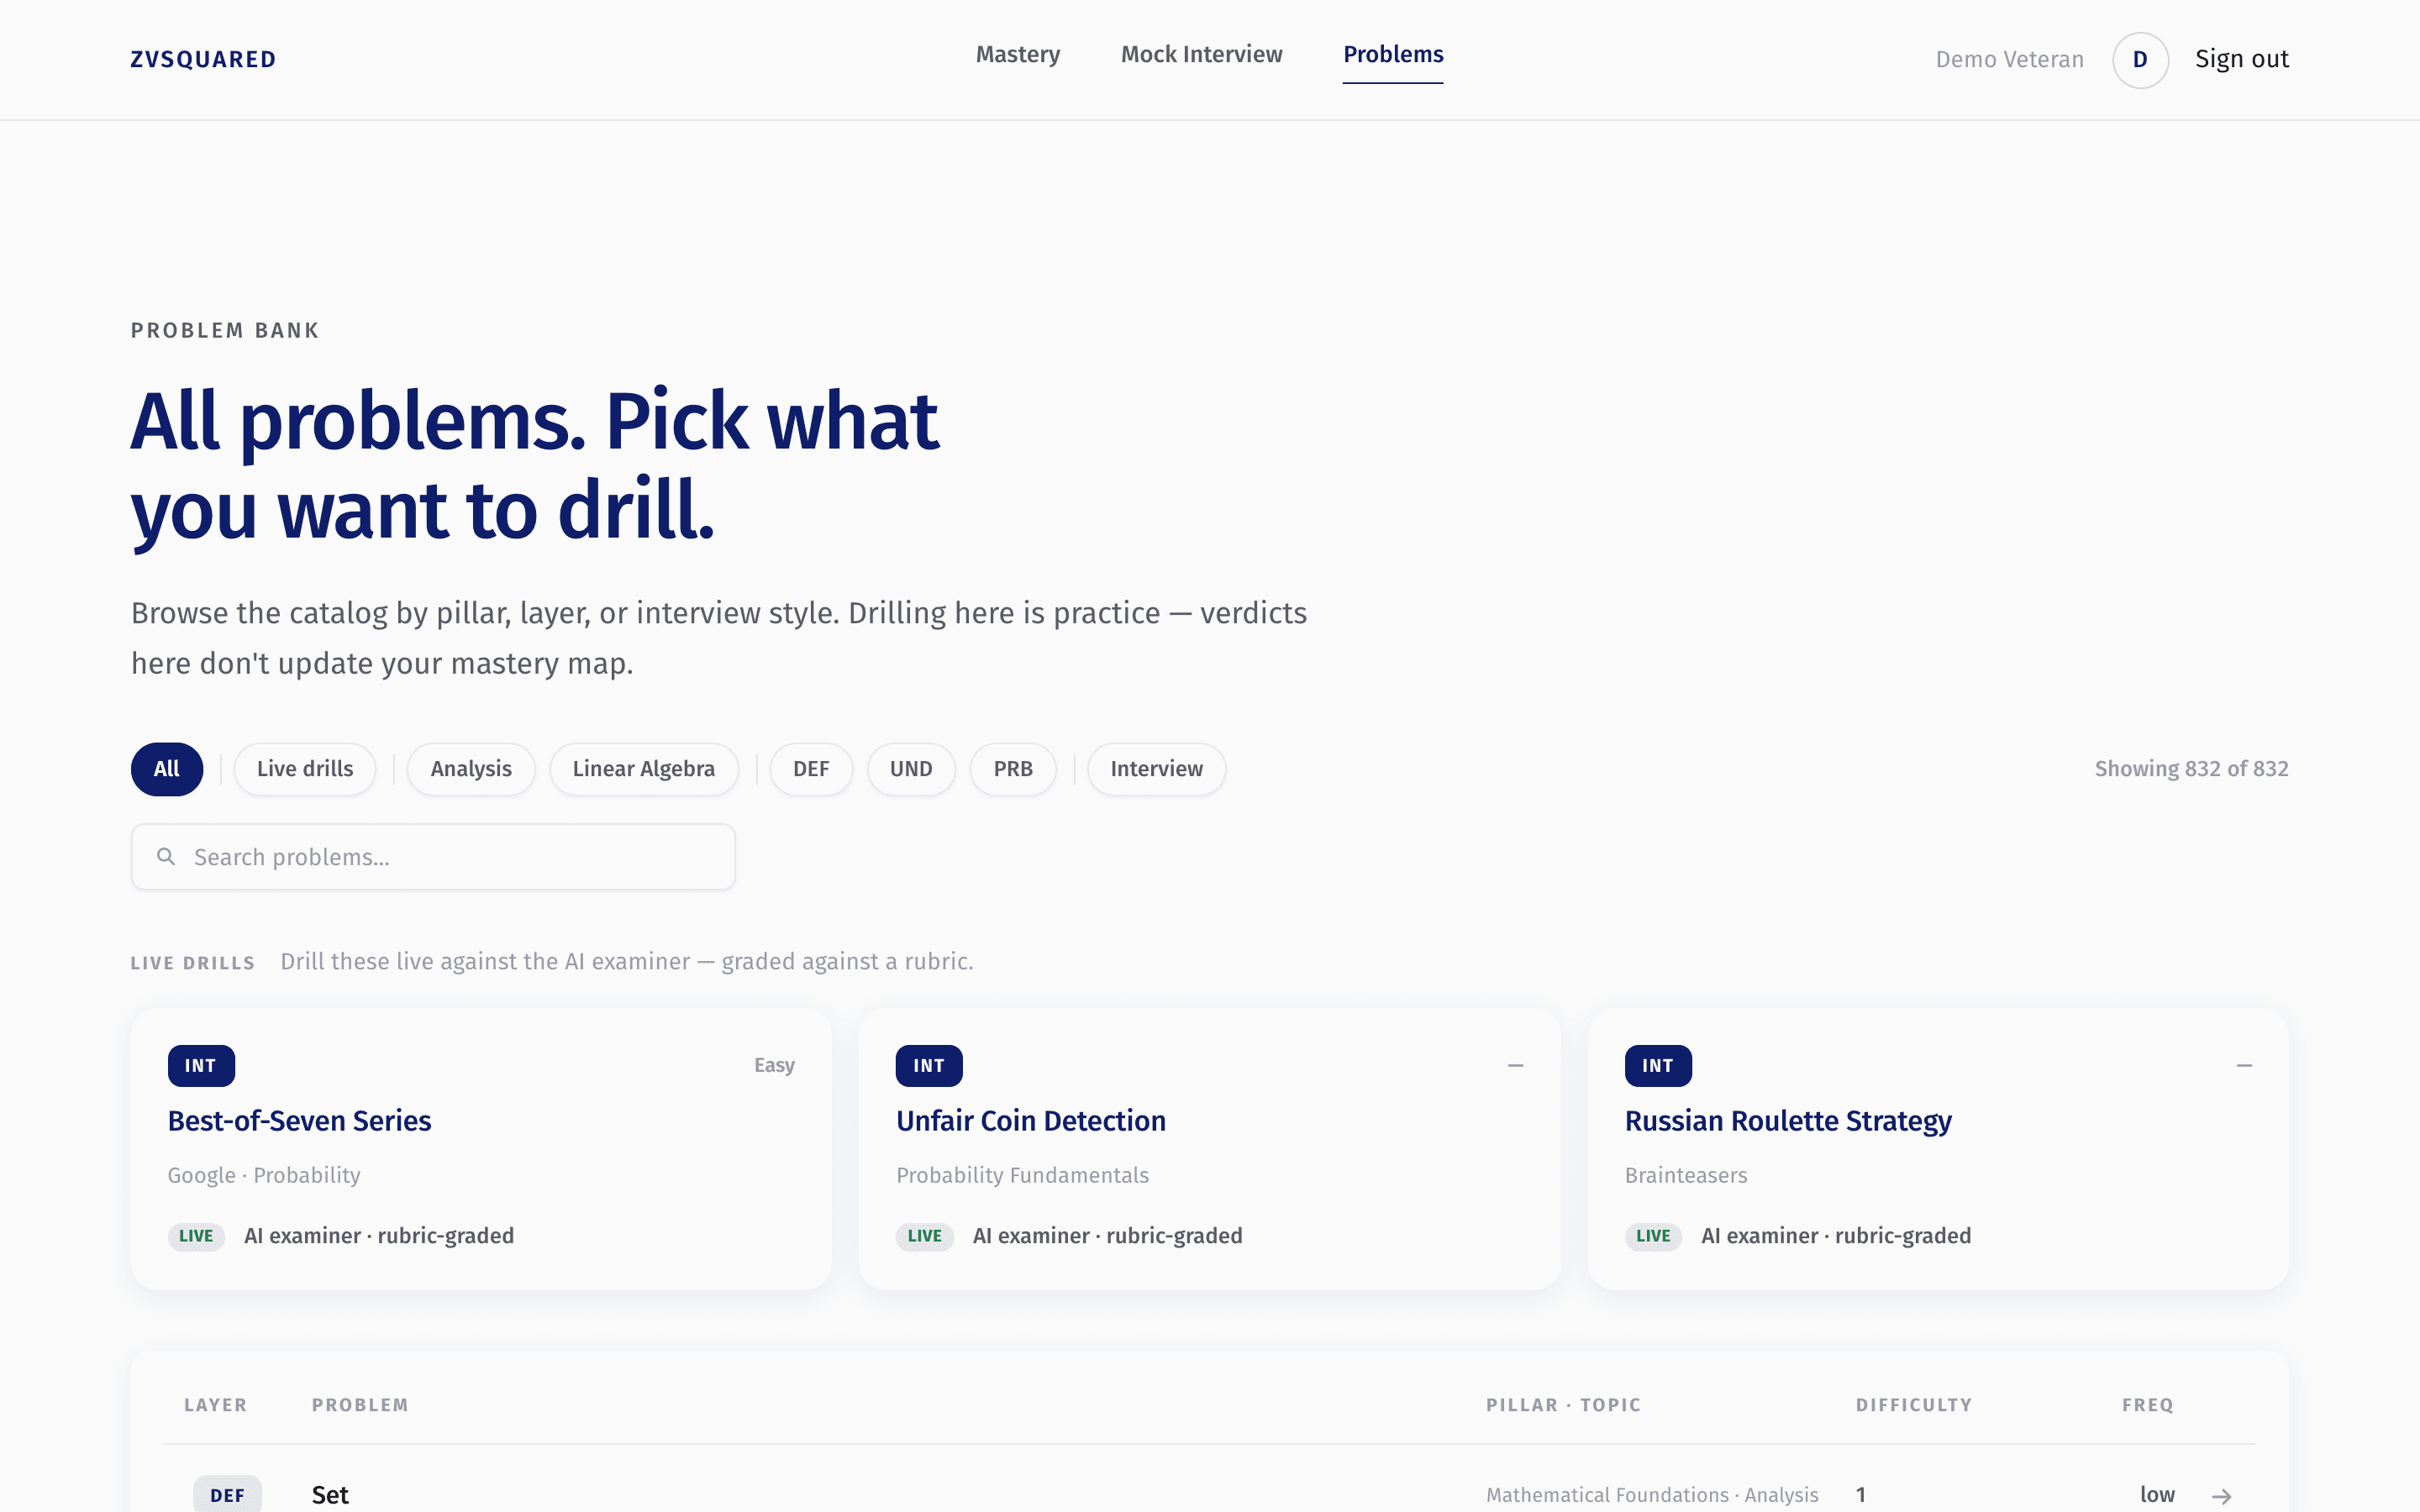Click the low frequency value

click(x=2157, y=1494)
